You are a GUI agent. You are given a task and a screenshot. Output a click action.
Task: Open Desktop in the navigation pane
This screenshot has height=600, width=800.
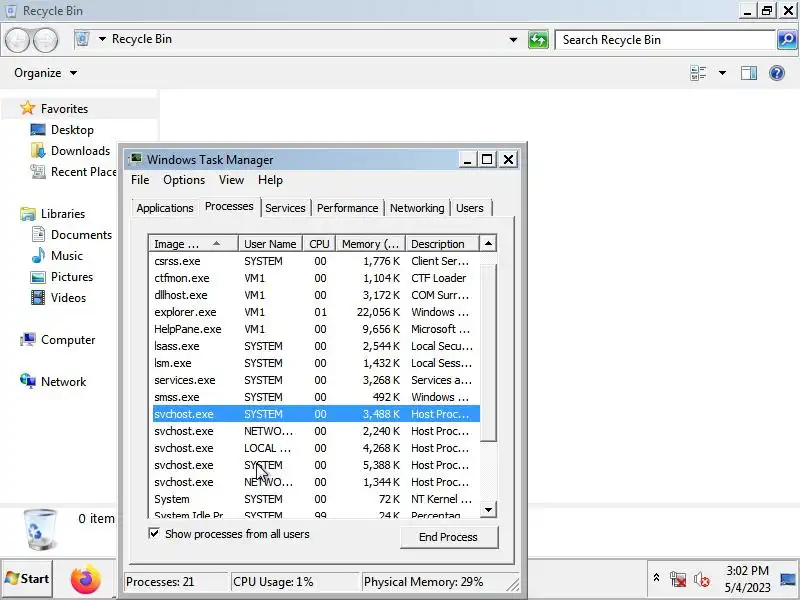click(72, 130)
